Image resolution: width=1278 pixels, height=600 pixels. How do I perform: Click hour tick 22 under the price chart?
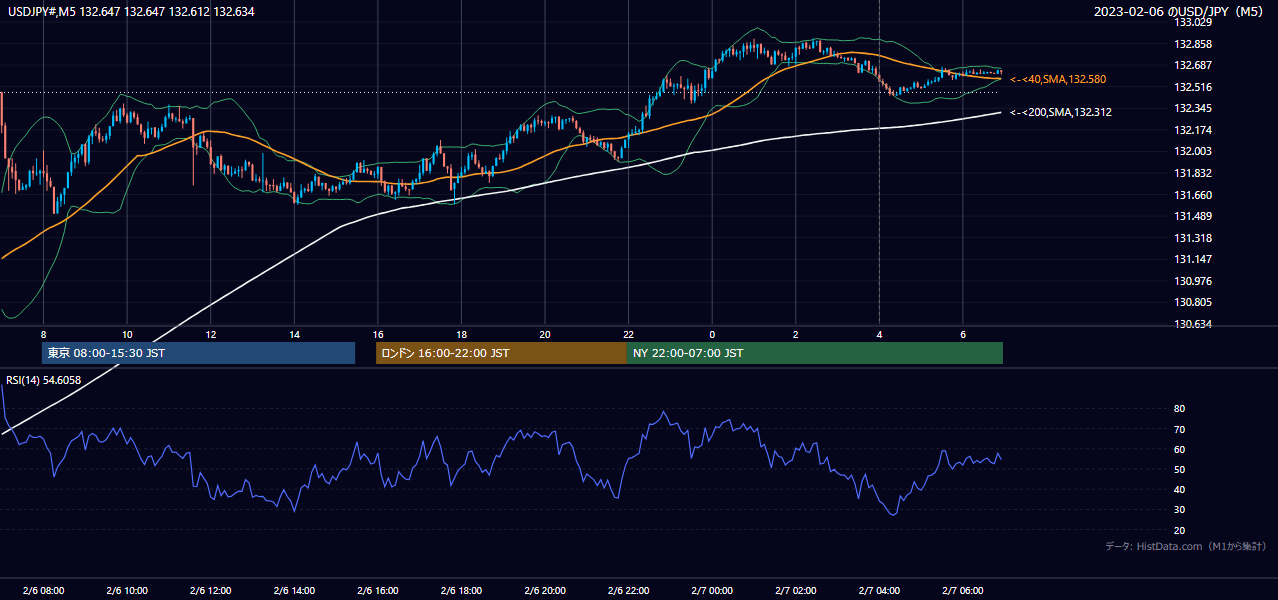(x=628, y=333)
